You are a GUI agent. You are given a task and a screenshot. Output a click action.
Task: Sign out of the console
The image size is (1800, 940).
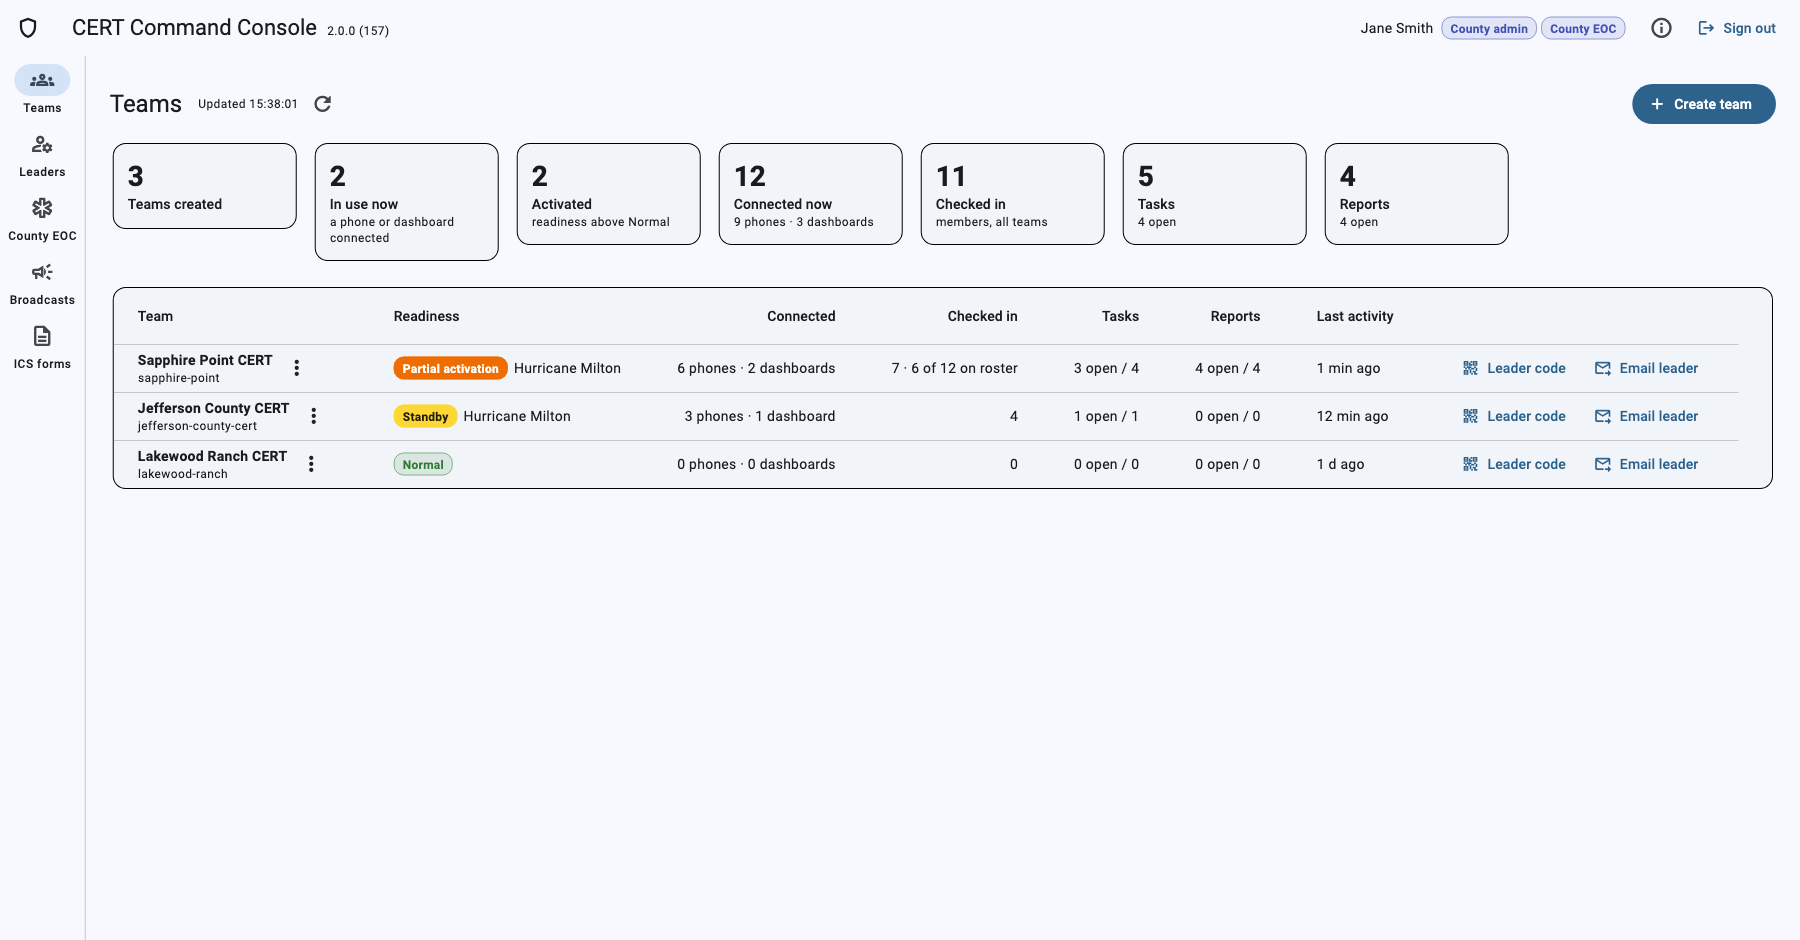[1737, 28]
